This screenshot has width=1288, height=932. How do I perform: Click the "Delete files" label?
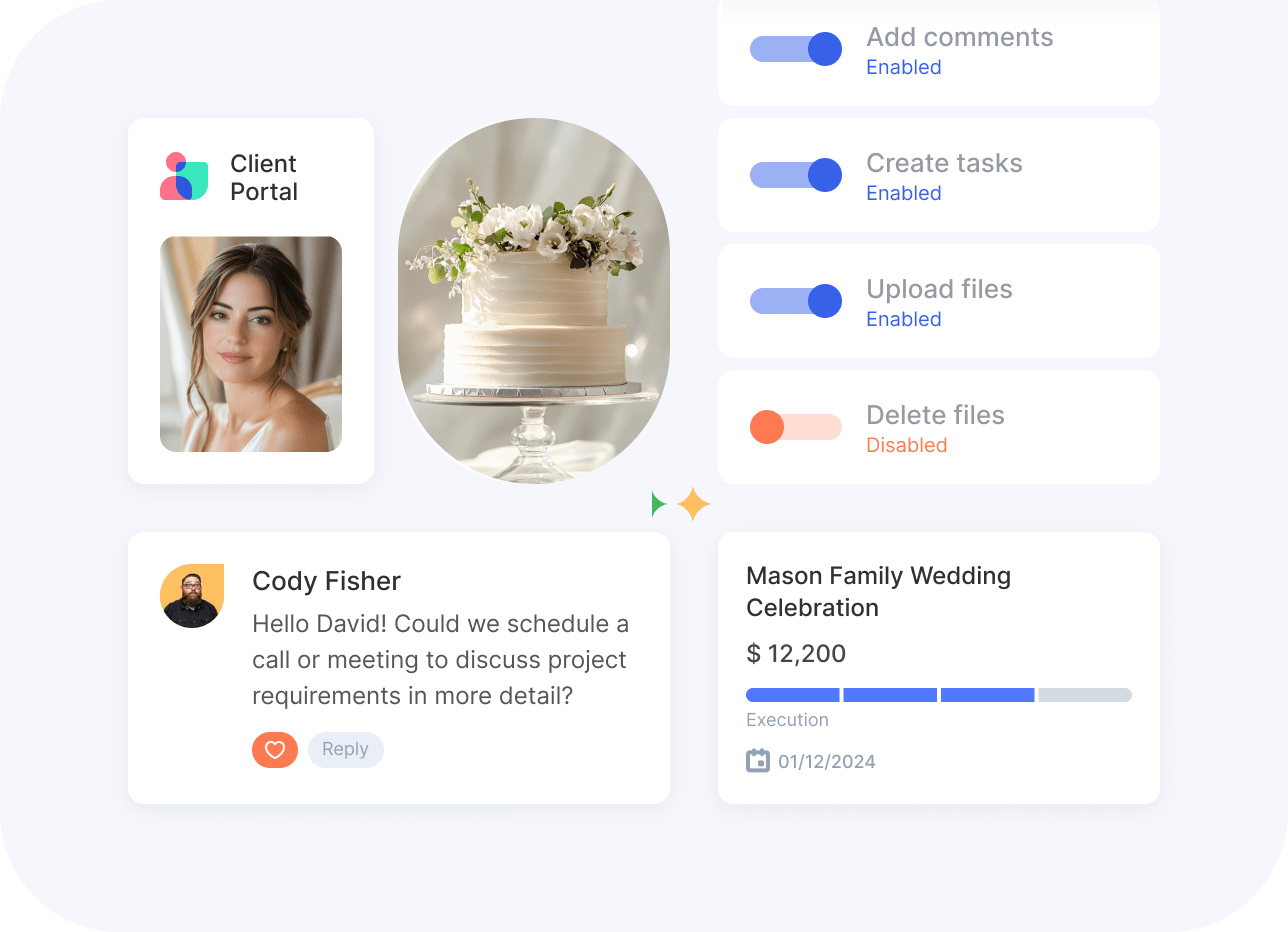[935, 416]
